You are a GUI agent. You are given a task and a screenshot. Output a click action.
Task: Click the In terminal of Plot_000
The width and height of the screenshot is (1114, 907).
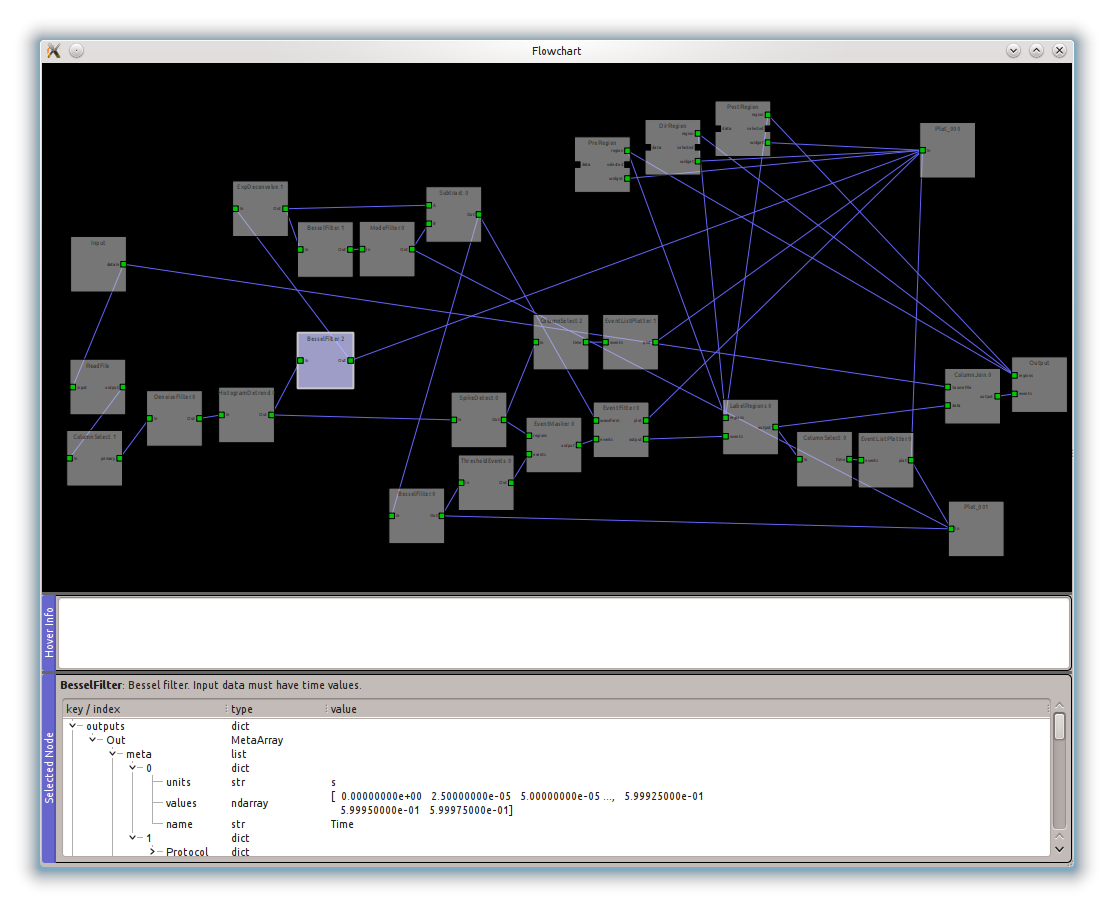(923, 151)
